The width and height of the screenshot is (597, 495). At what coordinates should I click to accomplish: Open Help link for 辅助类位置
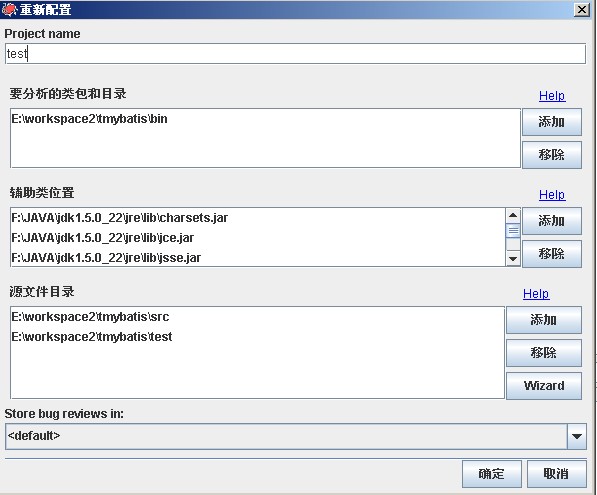click(552, 195)
